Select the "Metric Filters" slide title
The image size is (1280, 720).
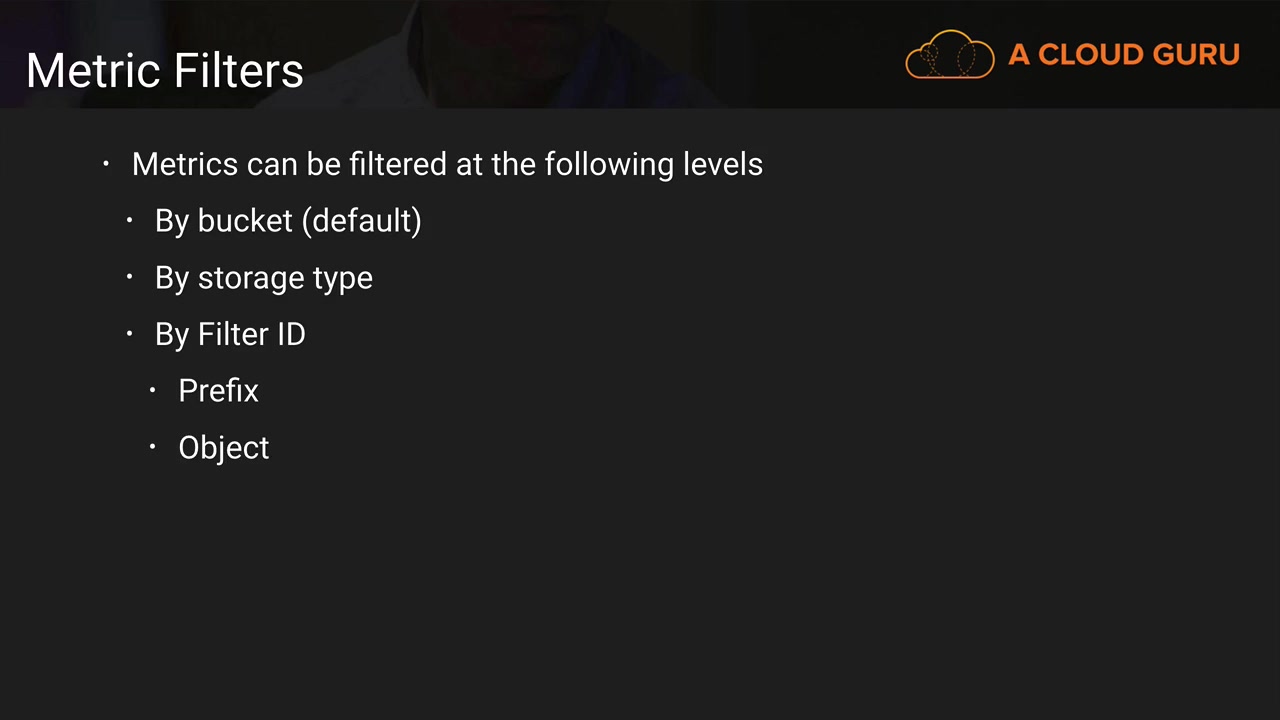tap(165, 71)
